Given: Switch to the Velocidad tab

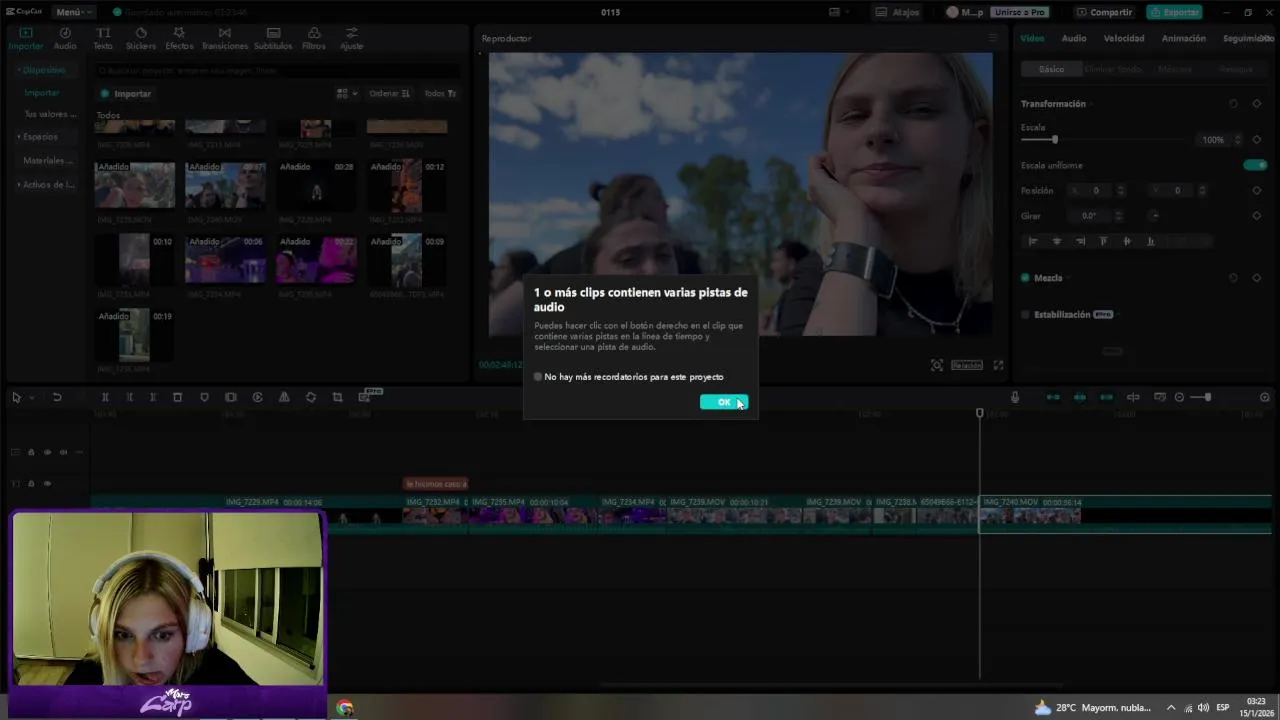Looking at the screenshot, I should (1124, 38).
